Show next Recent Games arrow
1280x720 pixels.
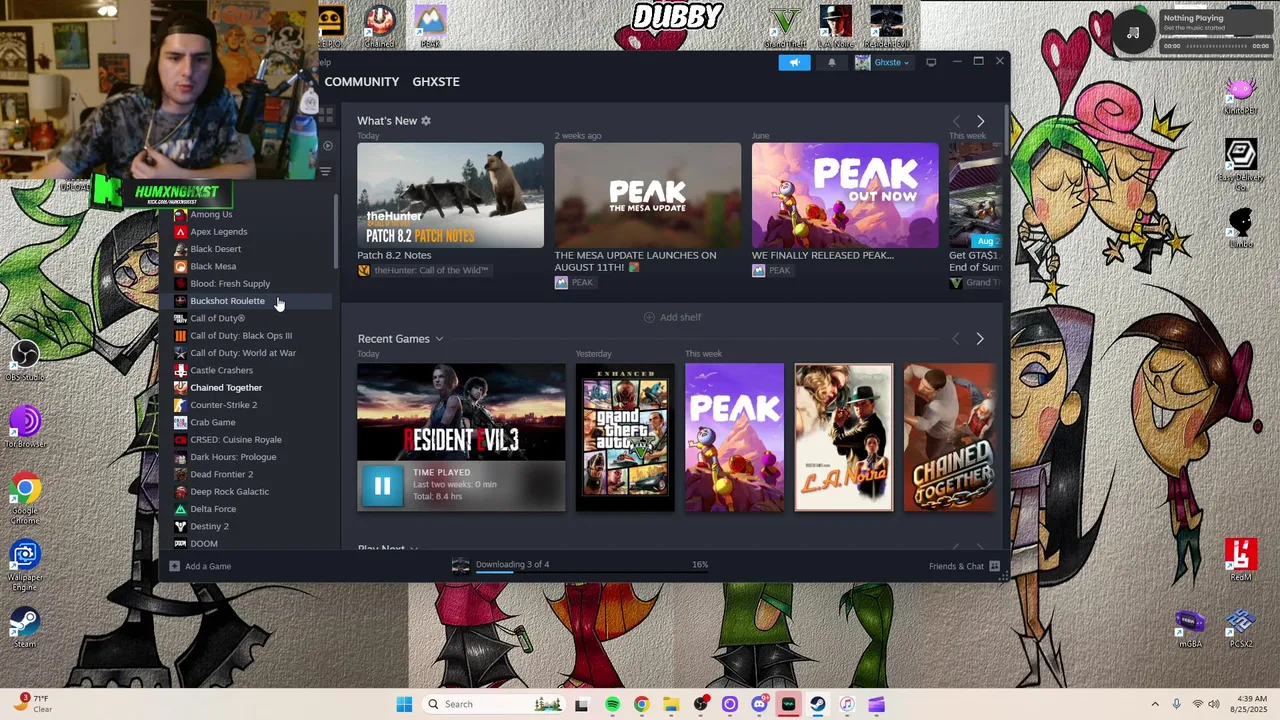980,339
